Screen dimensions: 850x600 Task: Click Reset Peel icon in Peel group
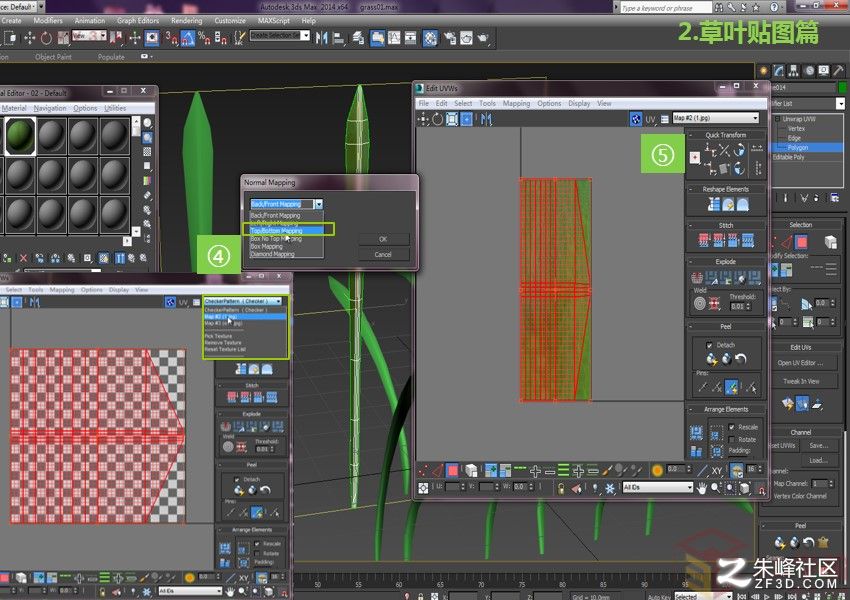[741, 359]
